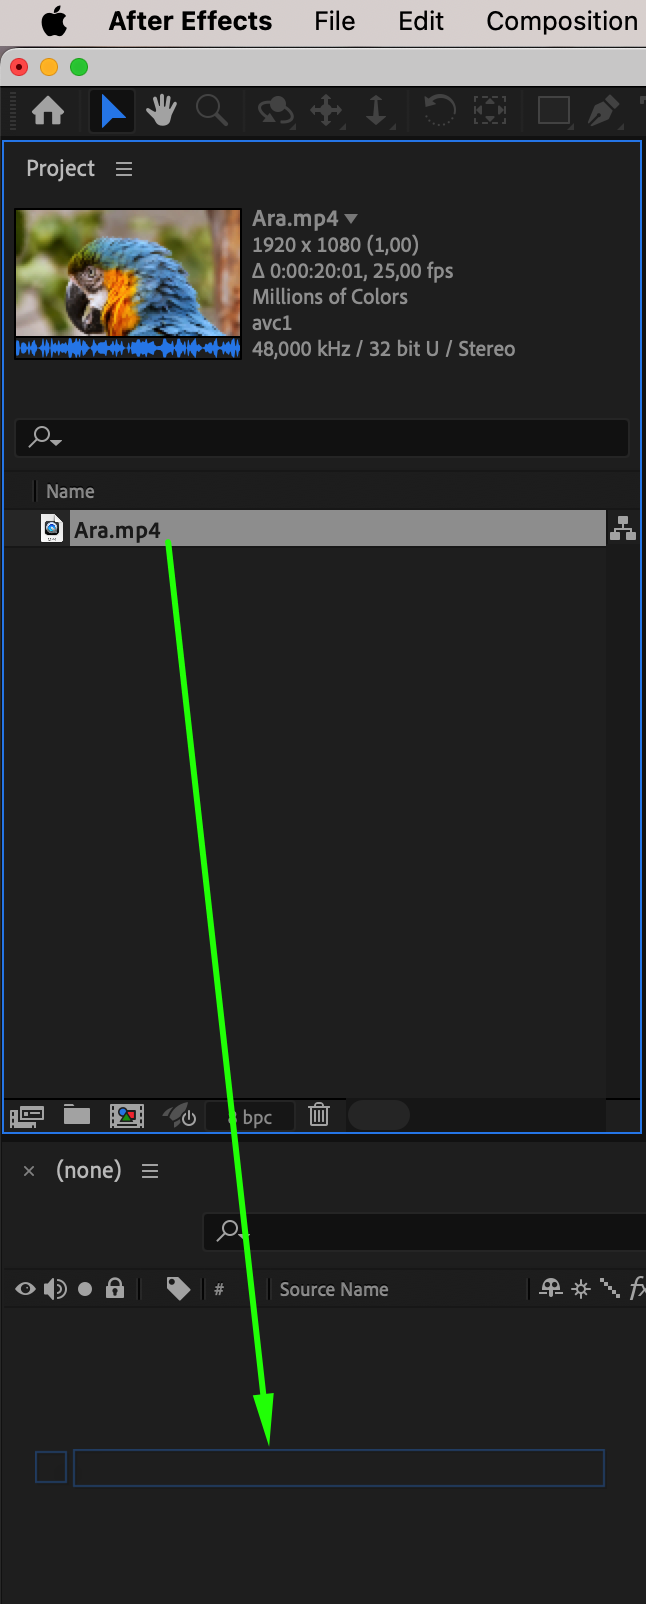
Task: Create a new folder in Project
Action: pos(77,1114)
